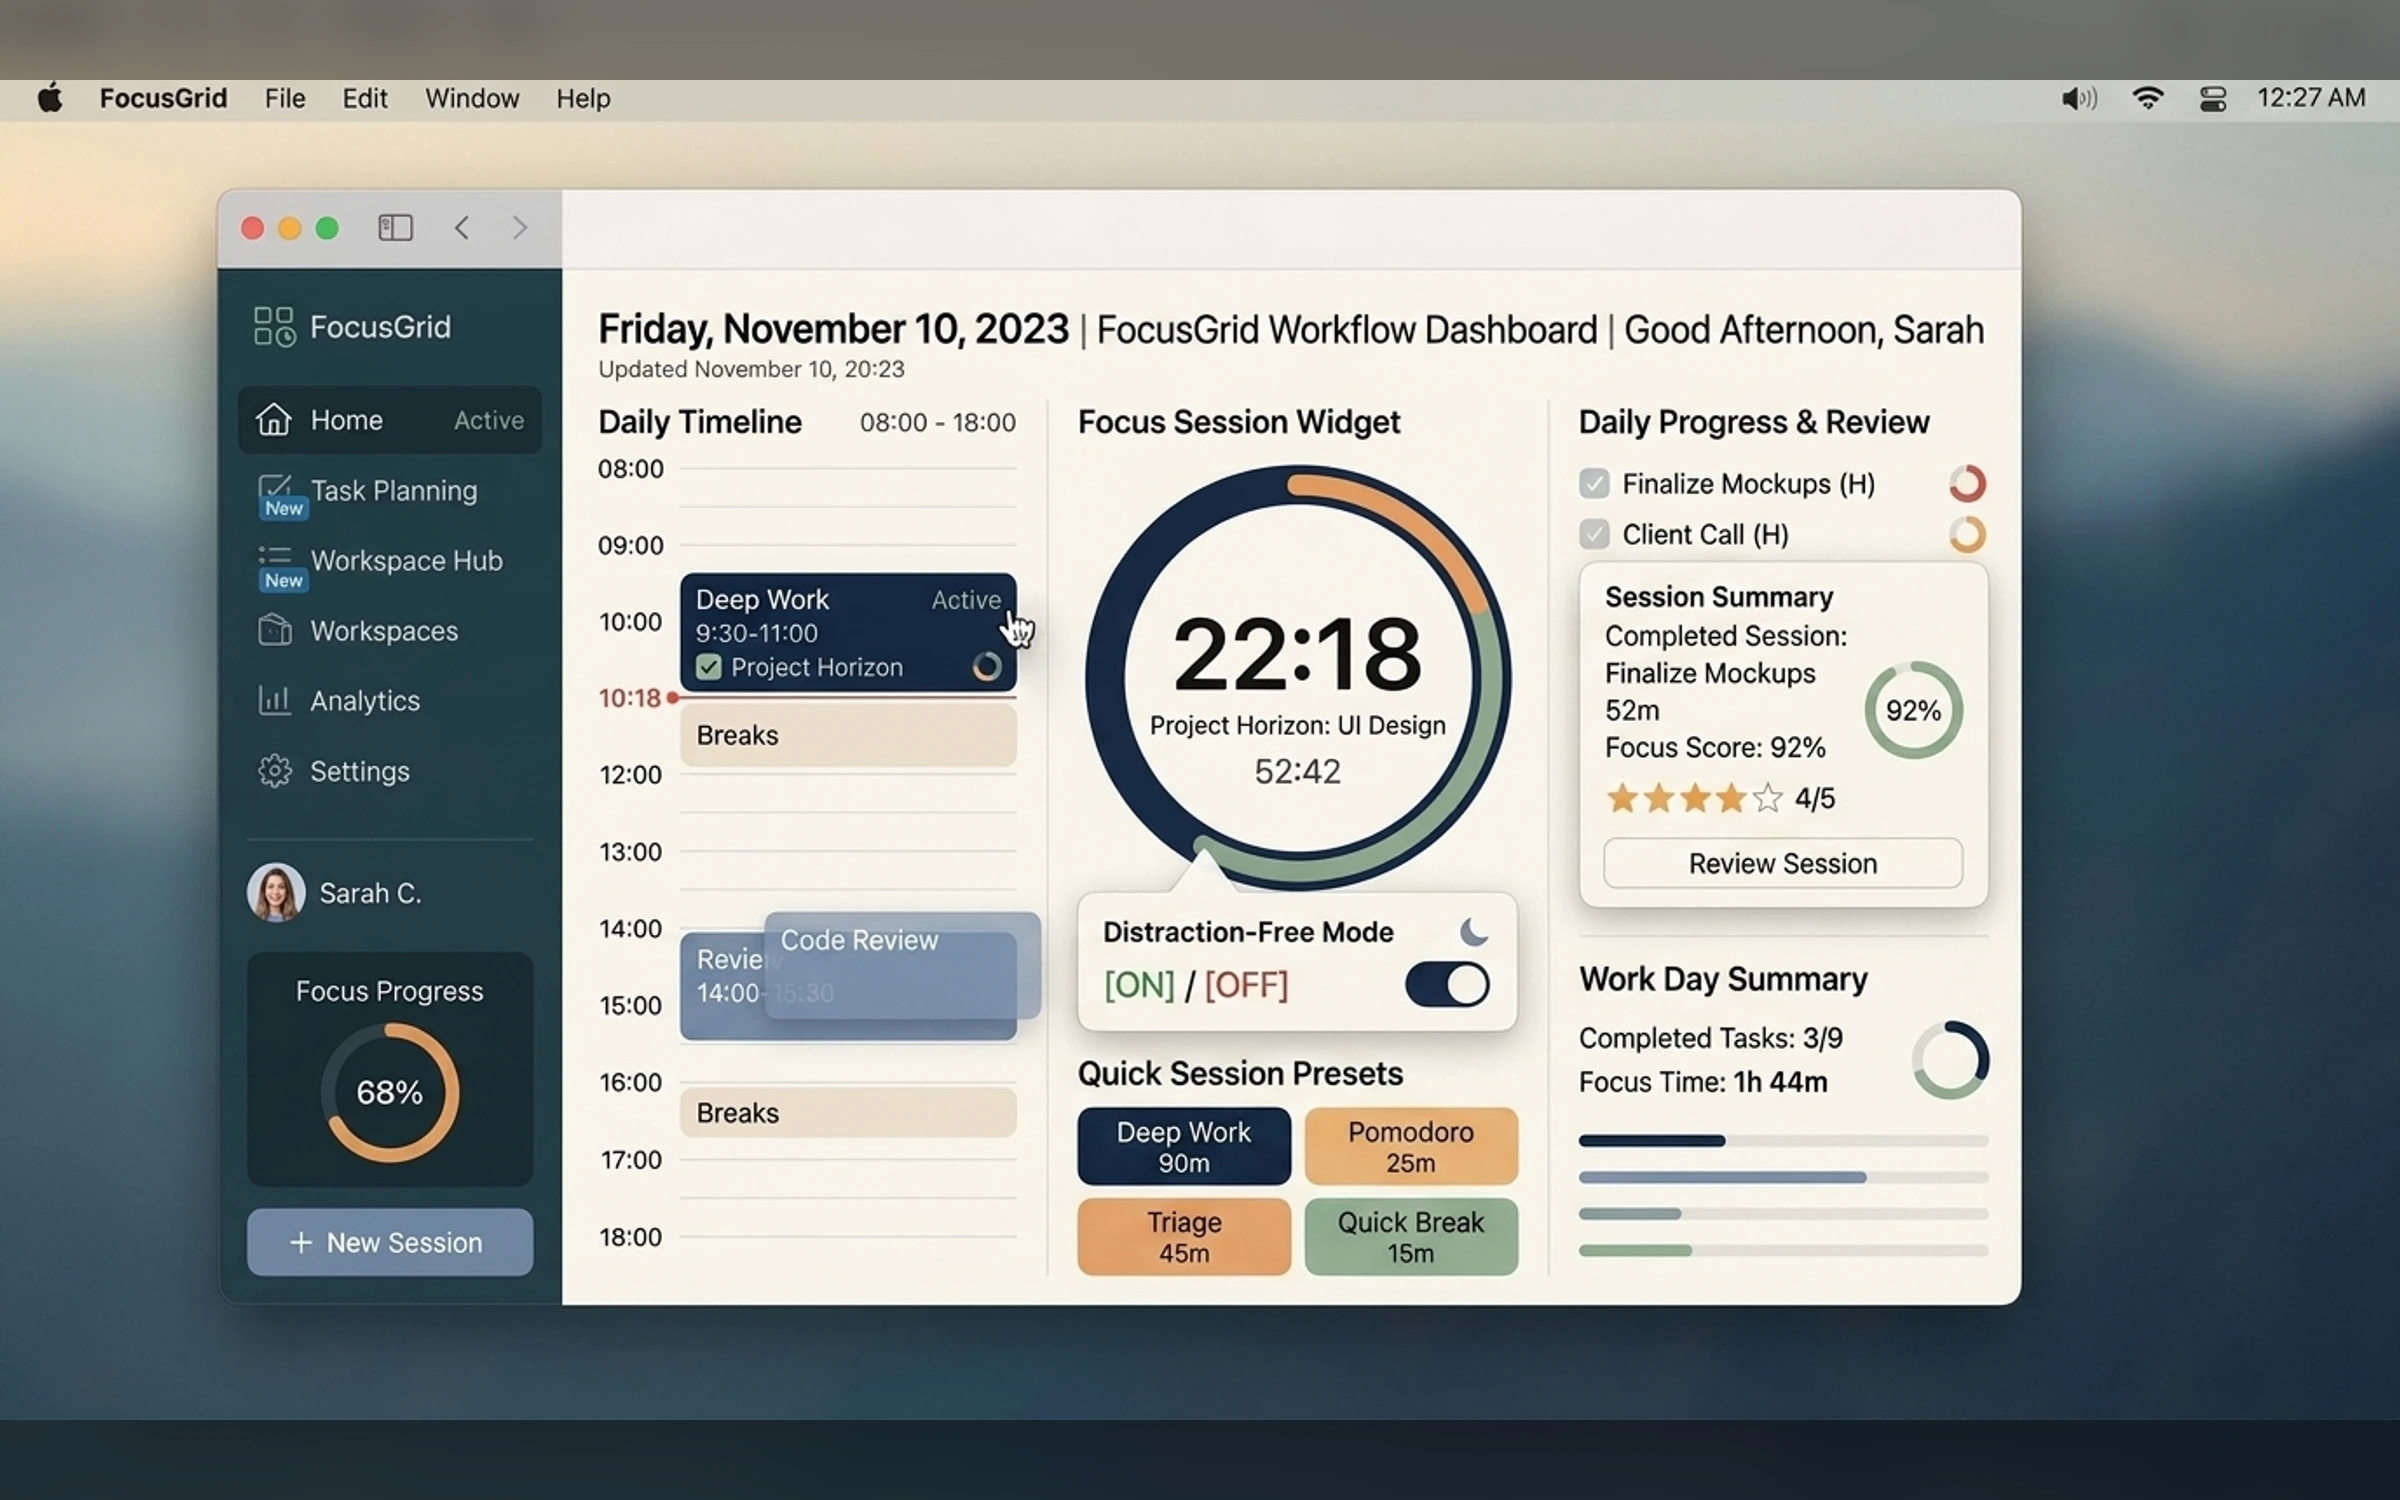
Task: Click the sidebar toggle icon in title bar
Action: click(x=395, y=228)
